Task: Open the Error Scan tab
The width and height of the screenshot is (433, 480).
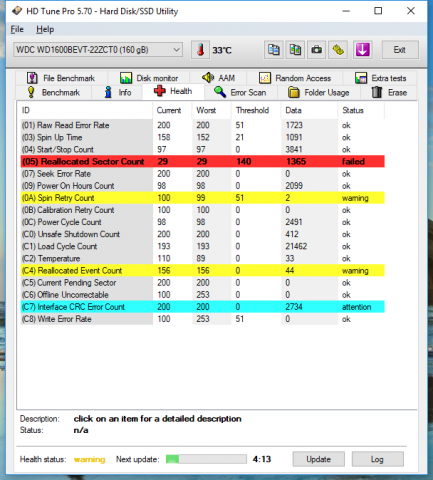Action: coord(240,92)
